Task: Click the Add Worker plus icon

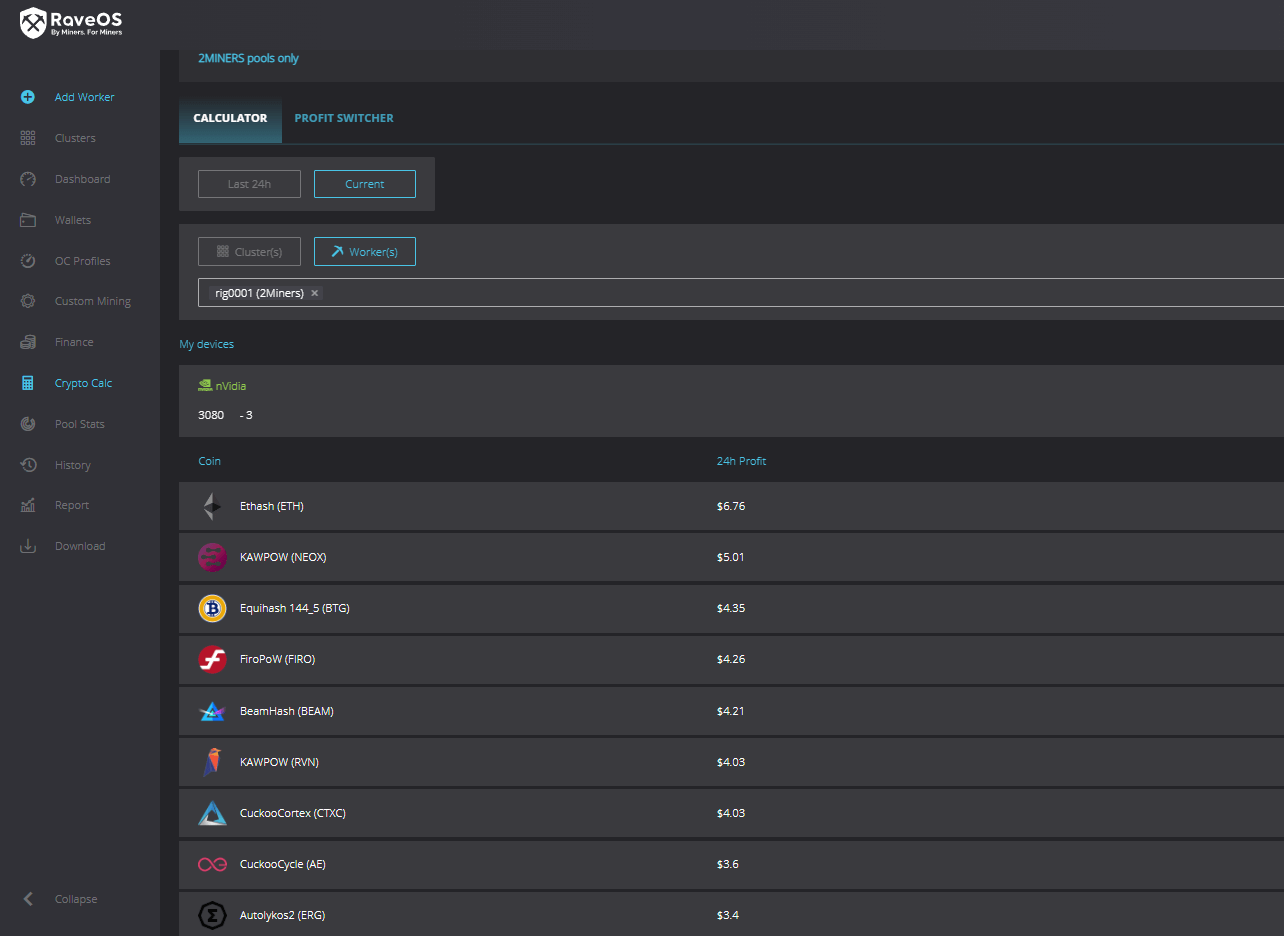Action: (x=28, y=97)
